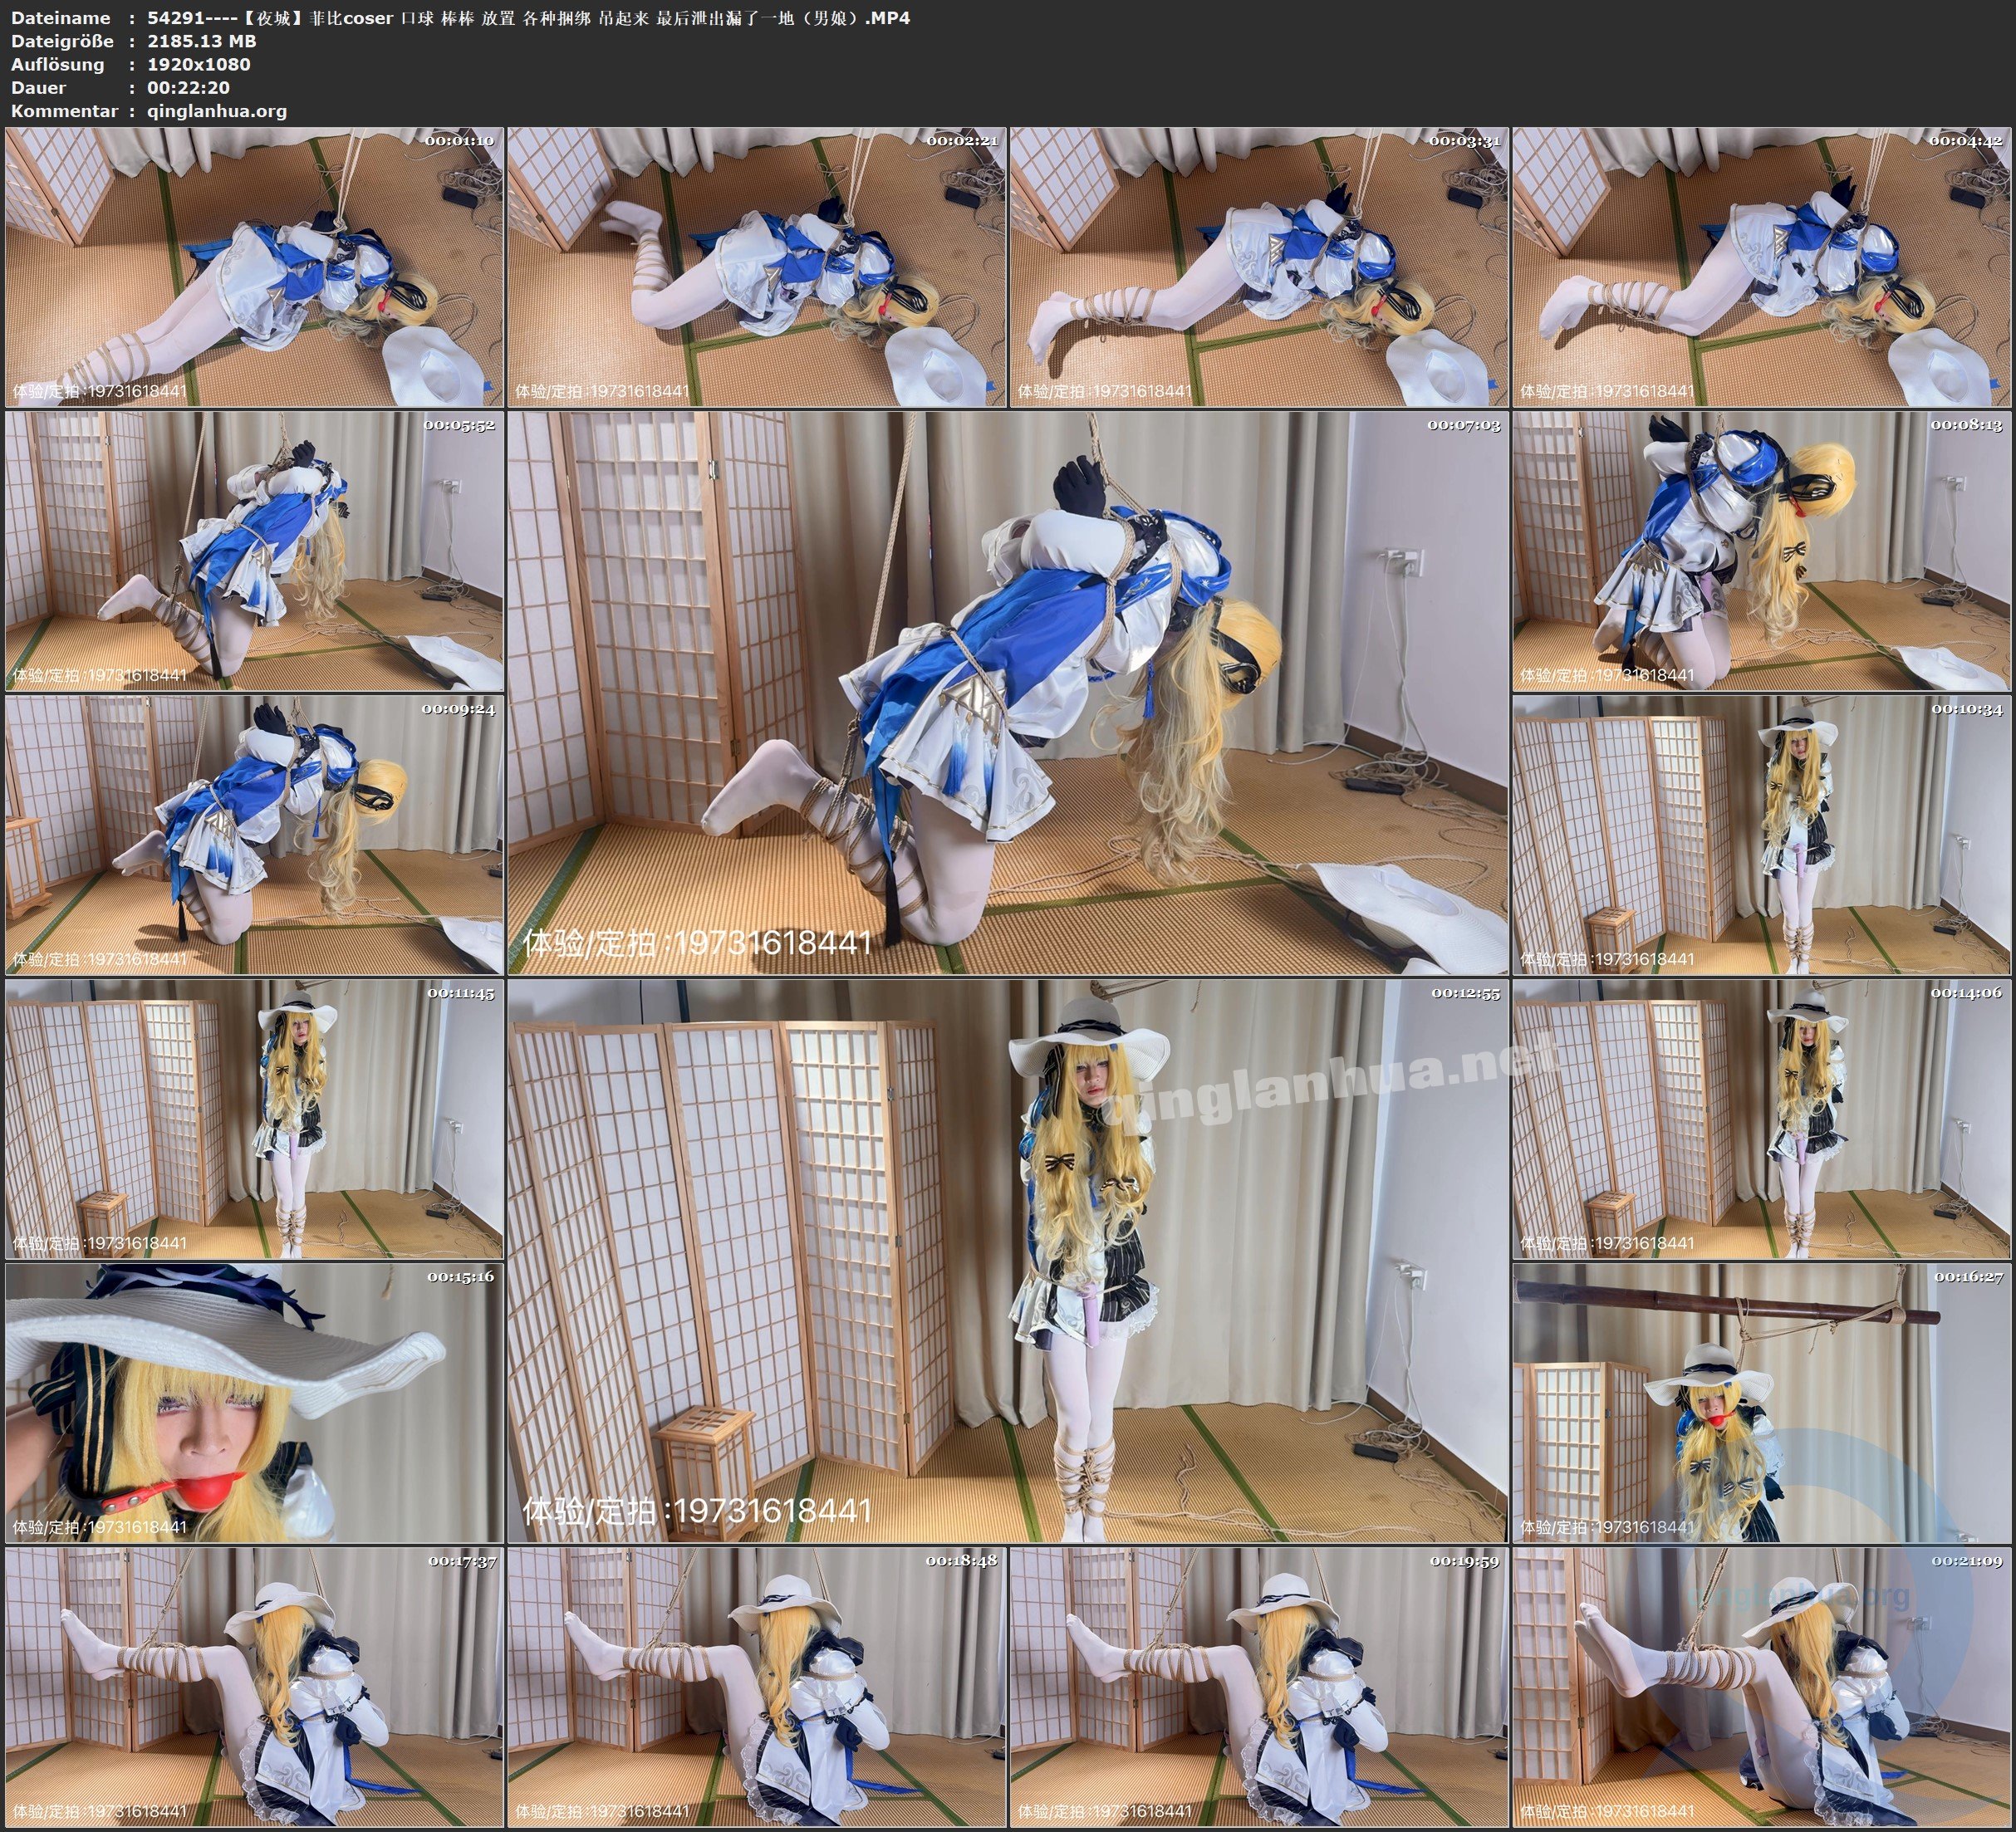Select the "Kommentar" label in the header
The image size is (2016, 1832).
tap(65, 111)
